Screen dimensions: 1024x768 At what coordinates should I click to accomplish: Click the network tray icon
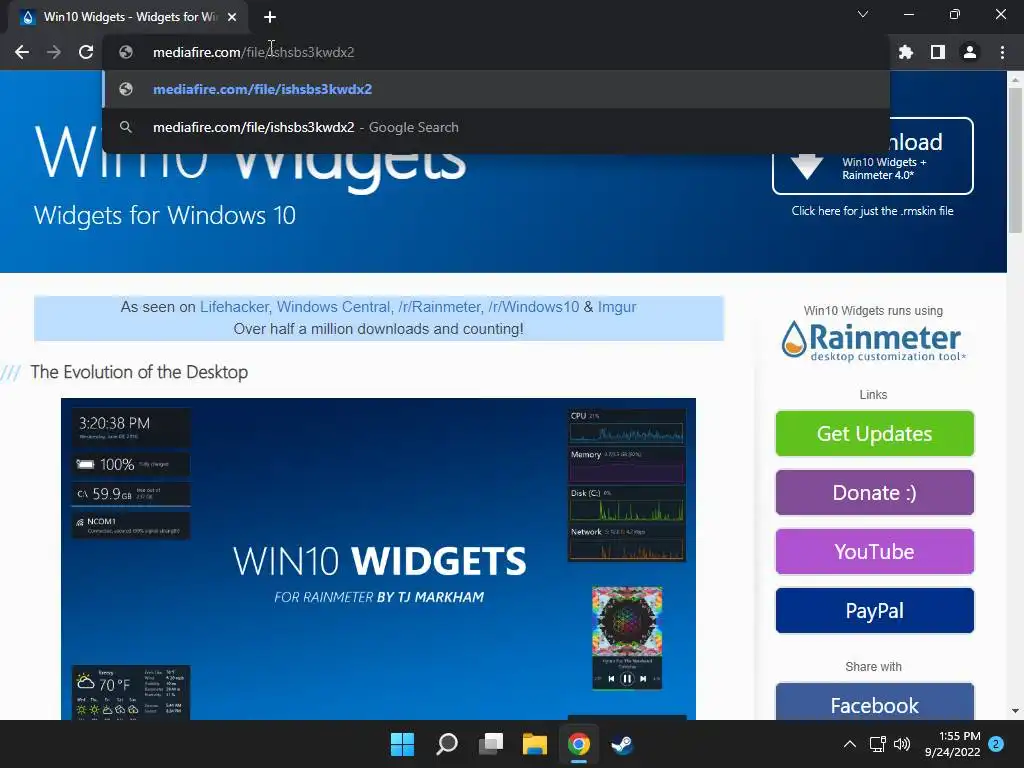[x=878, y=744]
